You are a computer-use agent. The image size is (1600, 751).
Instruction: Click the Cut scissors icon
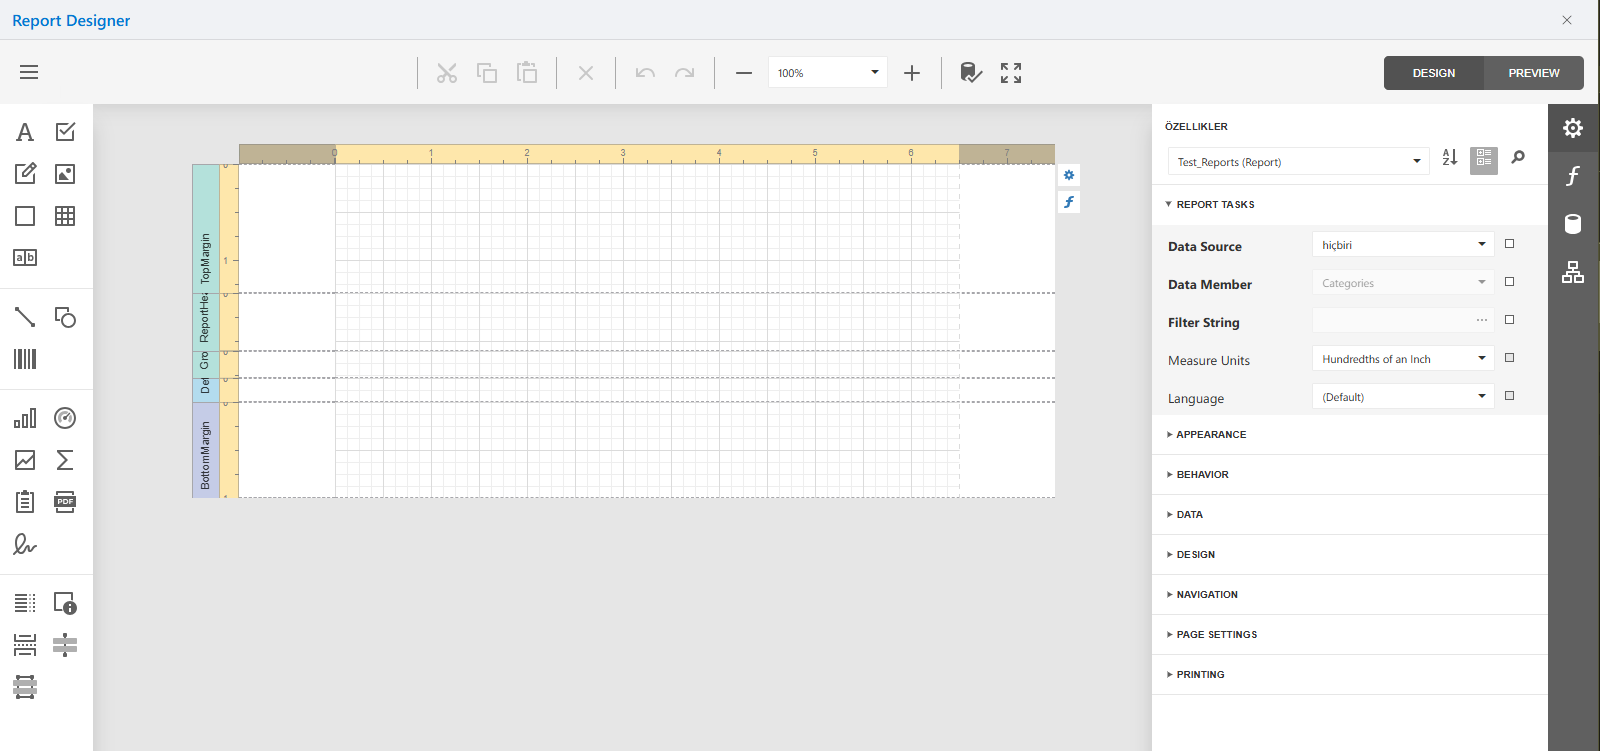pos(447,73)
